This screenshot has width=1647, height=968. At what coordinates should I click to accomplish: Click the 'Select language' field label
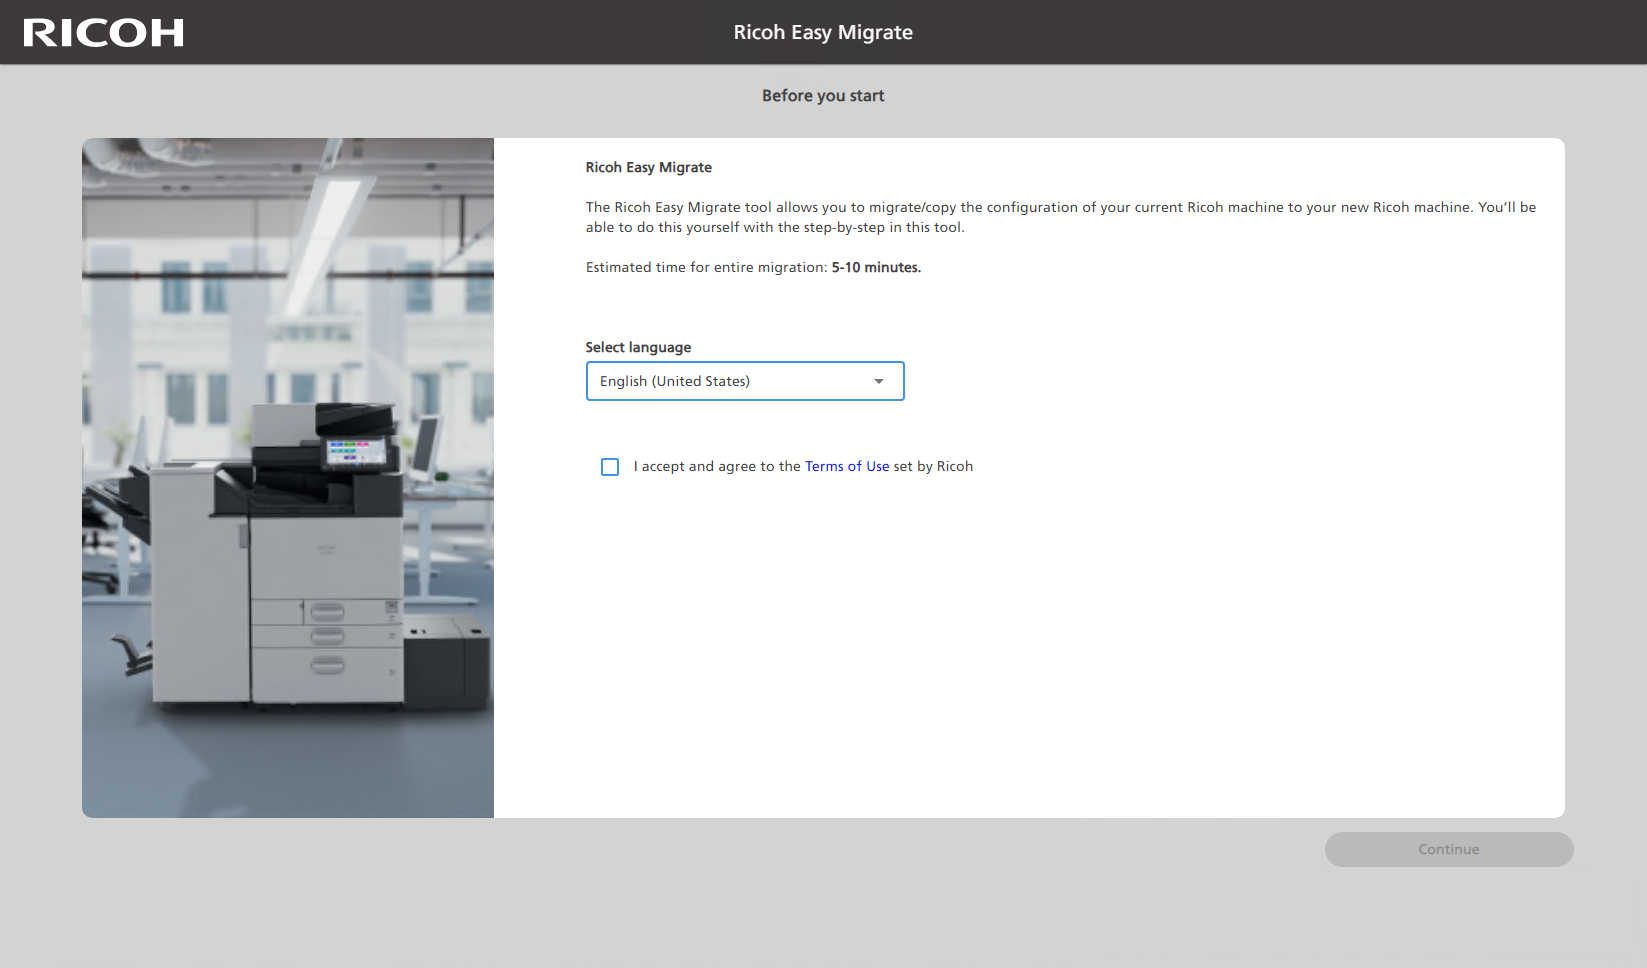[638, 347]
